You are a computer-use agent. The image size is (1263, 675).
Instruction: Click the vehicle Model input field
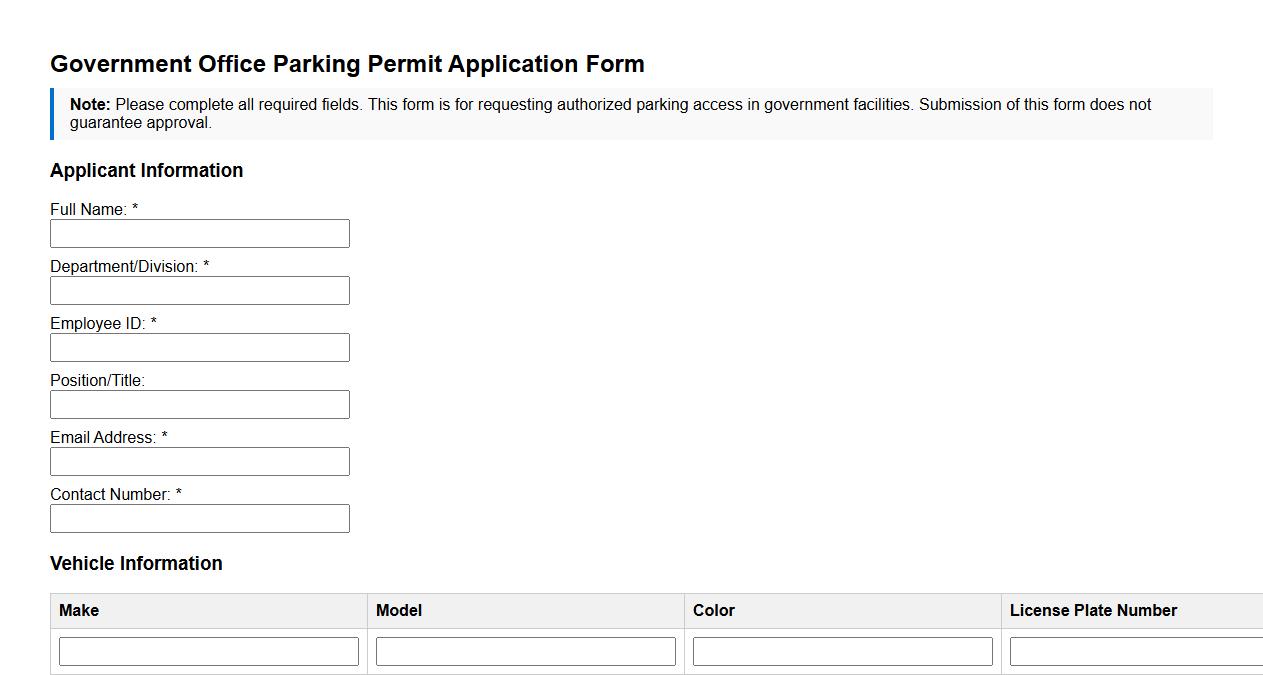pyautogui.click(x=525, y=650)
